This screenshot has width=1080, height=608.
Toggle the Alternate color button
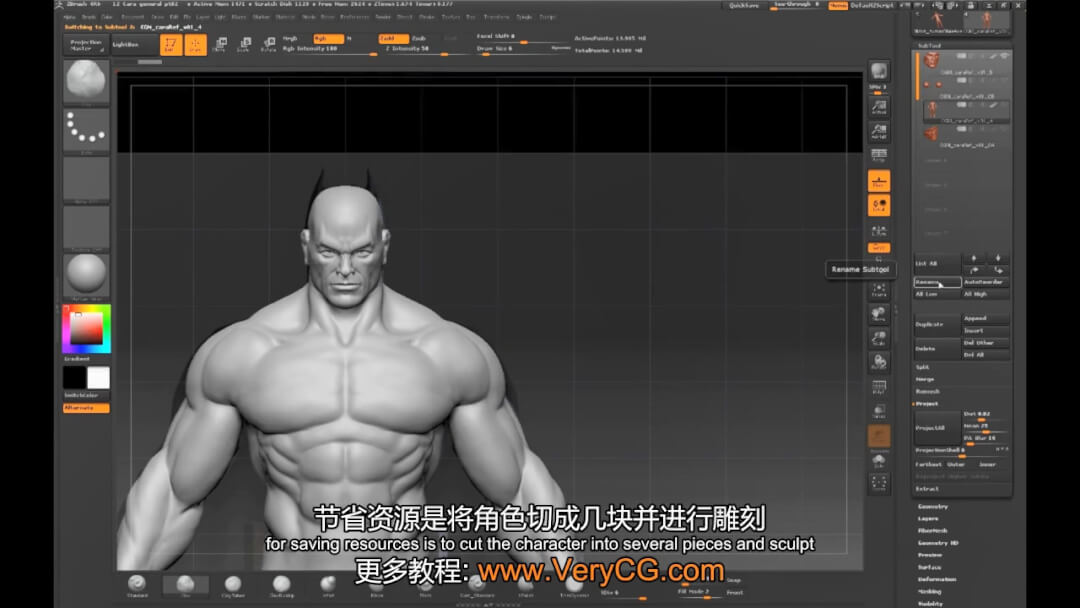pyautogui.click(x=86, y=408)
